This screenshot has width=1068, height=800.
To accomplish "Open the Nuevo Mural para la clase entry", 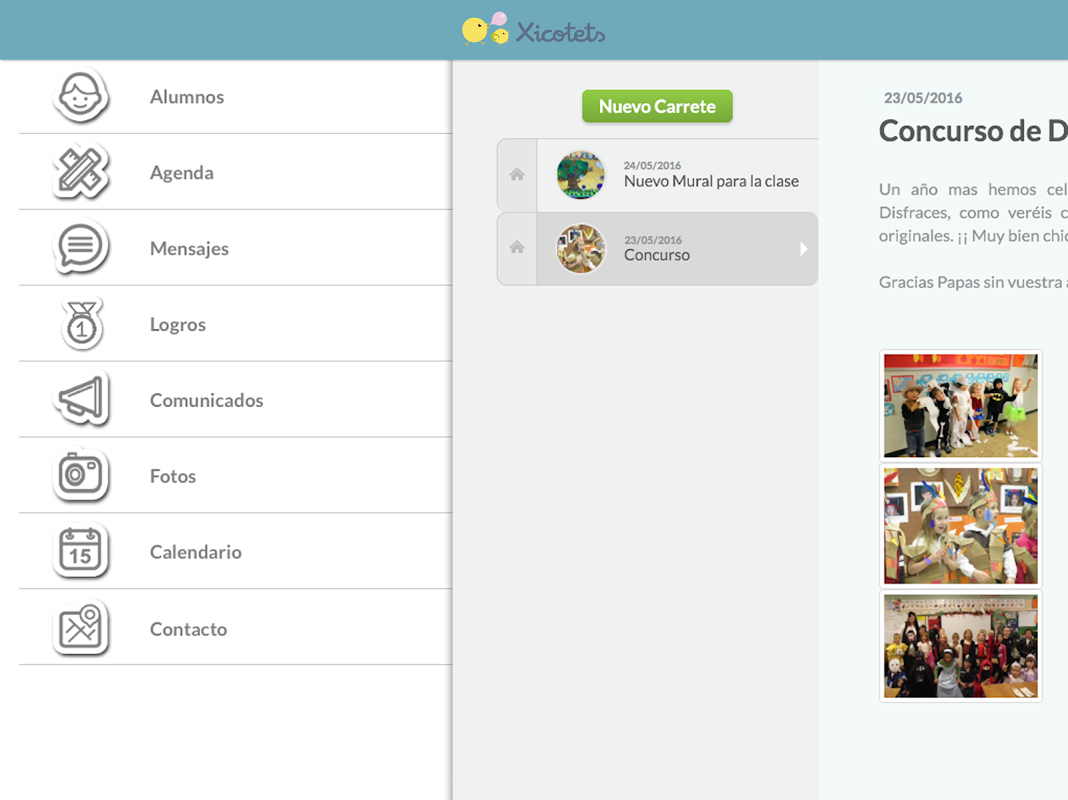I will coord(658,175).
